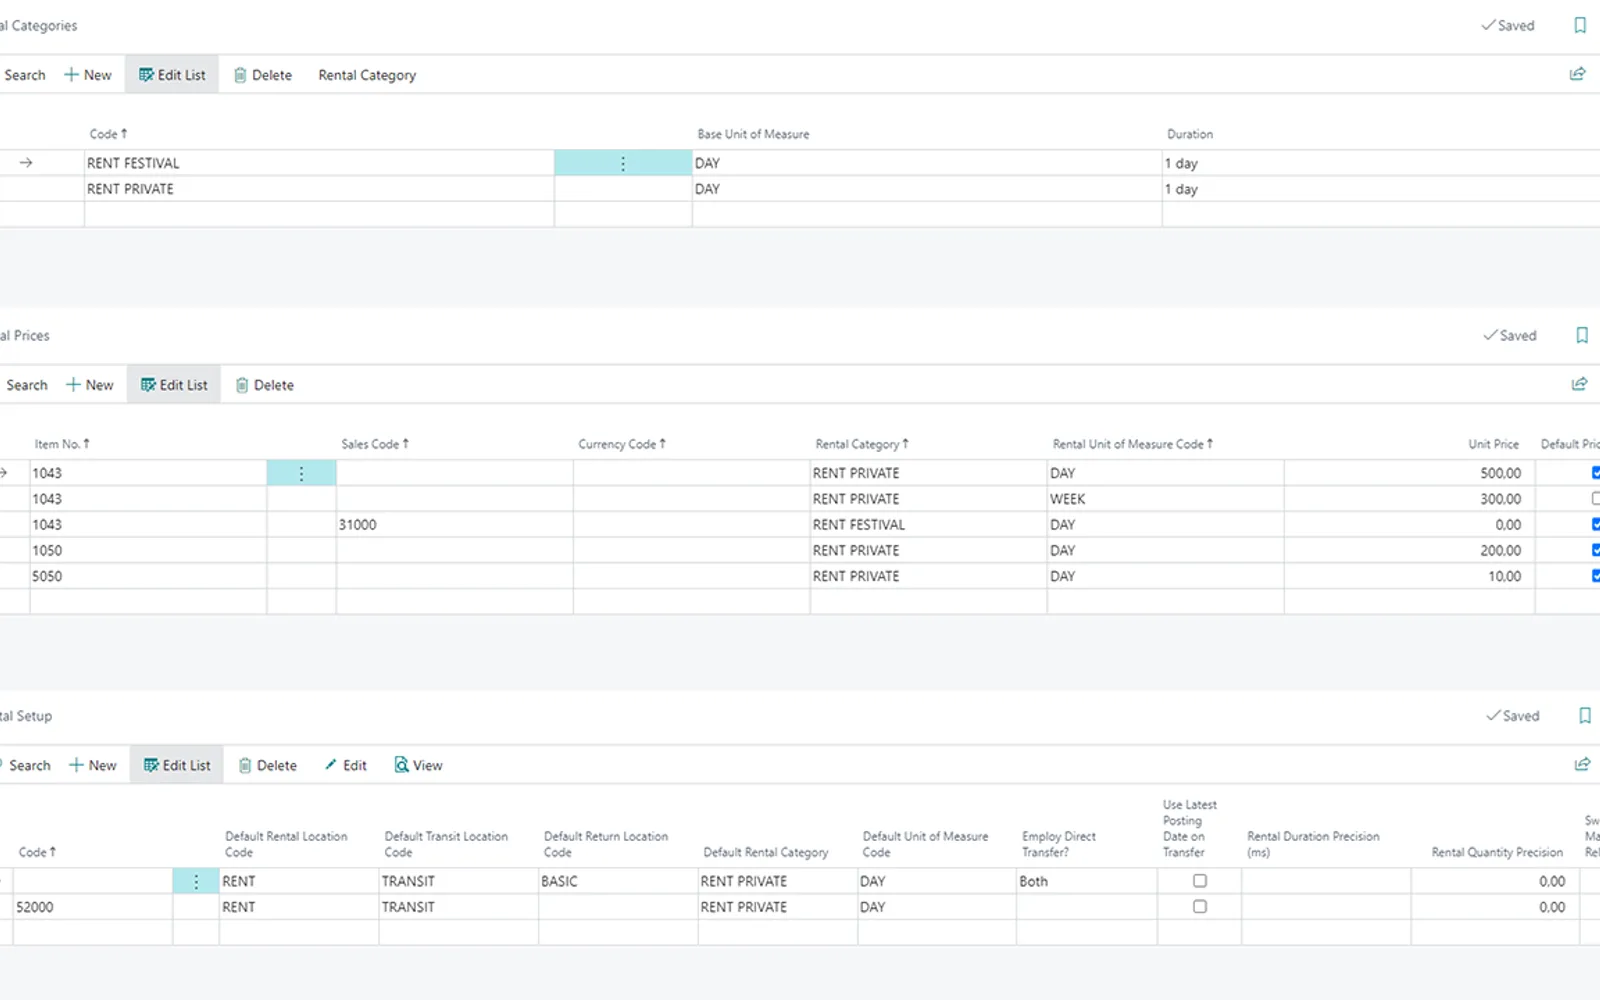The width and height of the screenshot is (1600, 1000).
Task: Click Search in Rental Setup toolbar
Action: pyautogui.click(x=29, y=765)
